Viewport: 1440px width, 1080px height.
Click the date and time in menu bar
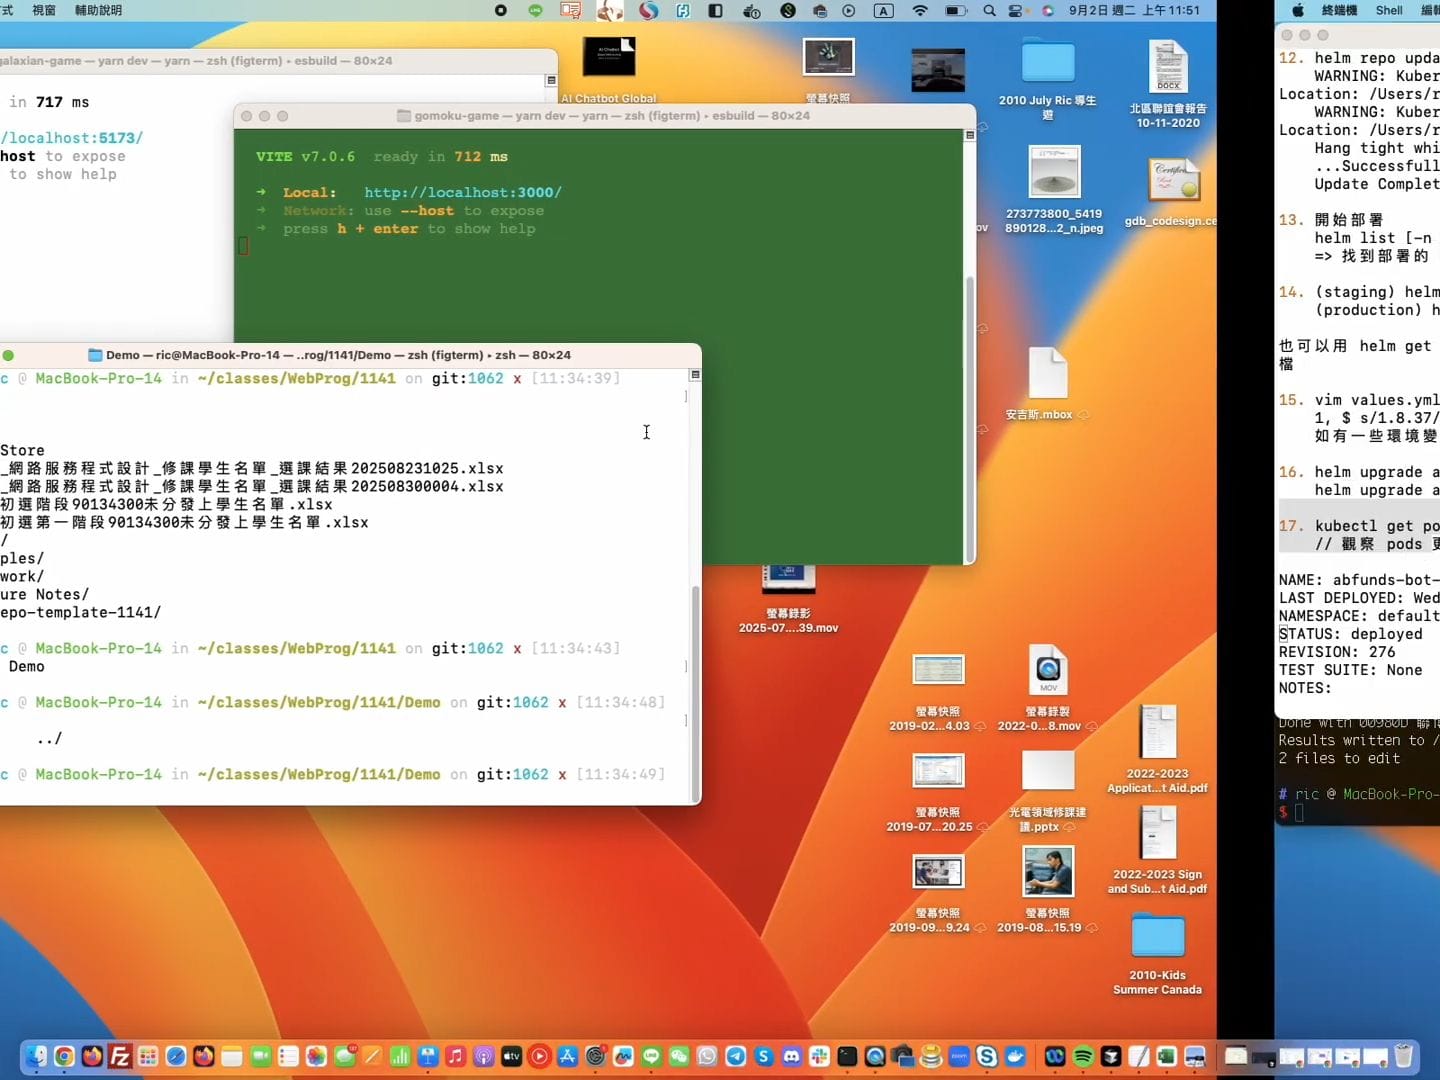point(1134,10)
